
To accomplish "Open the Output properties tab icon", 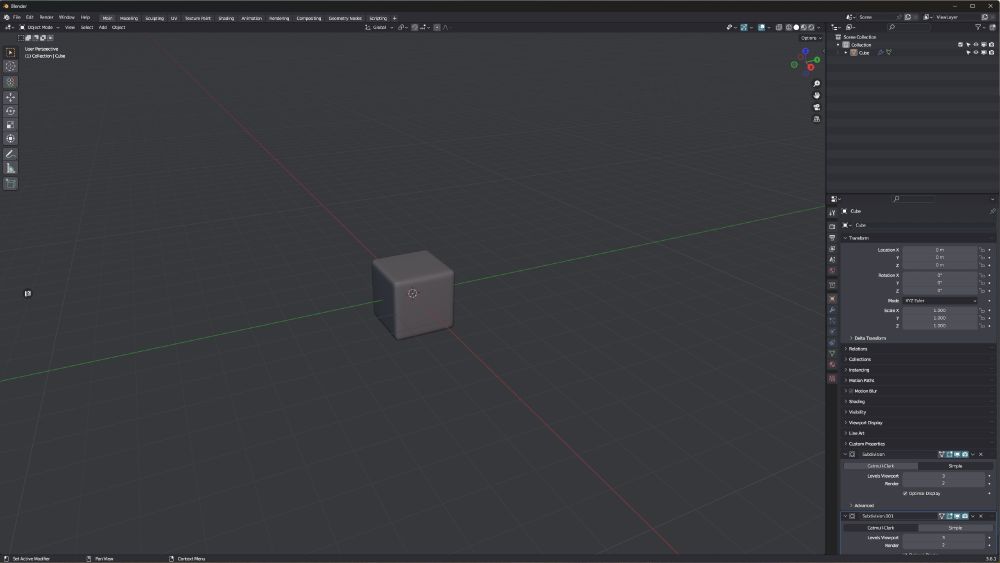I will [x=832, y=238].
